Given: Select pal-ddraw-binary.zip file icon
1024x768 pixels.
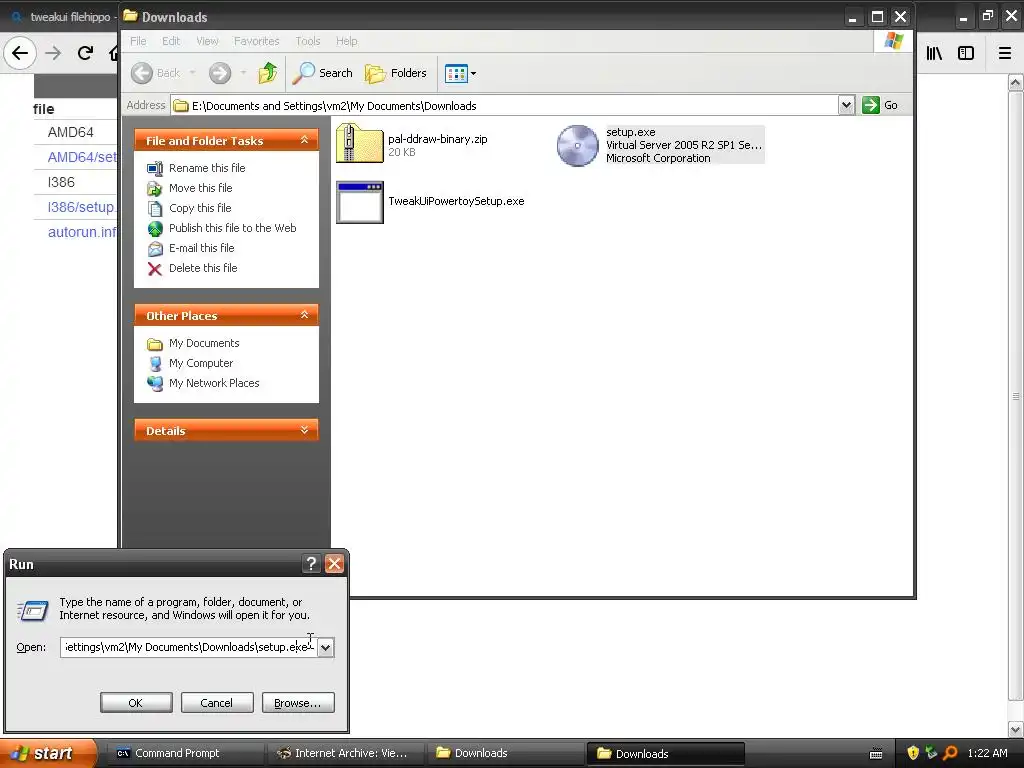Looking at the screenshot, I should (x=360, y=143).
